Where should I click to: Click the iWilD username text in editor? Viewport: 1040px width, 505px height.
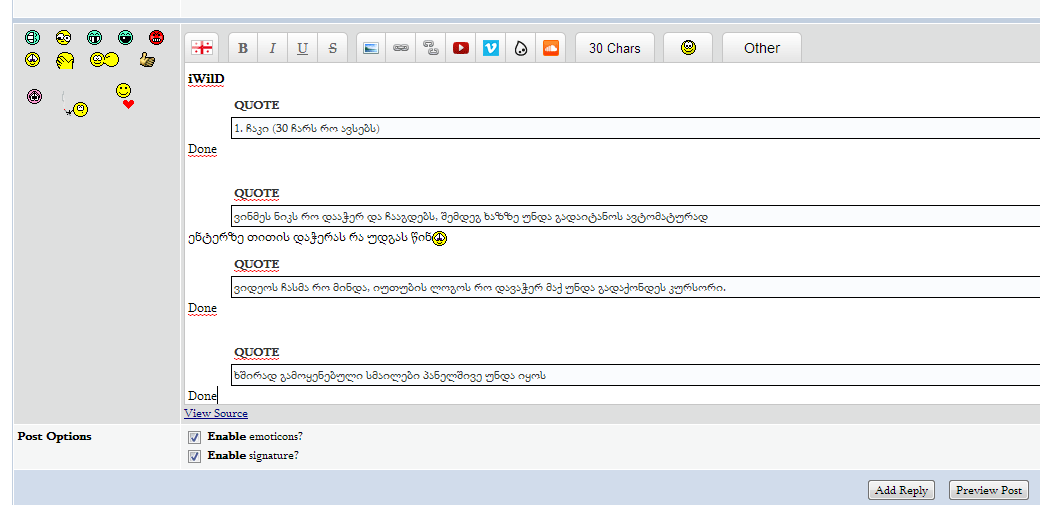(206, 80)
